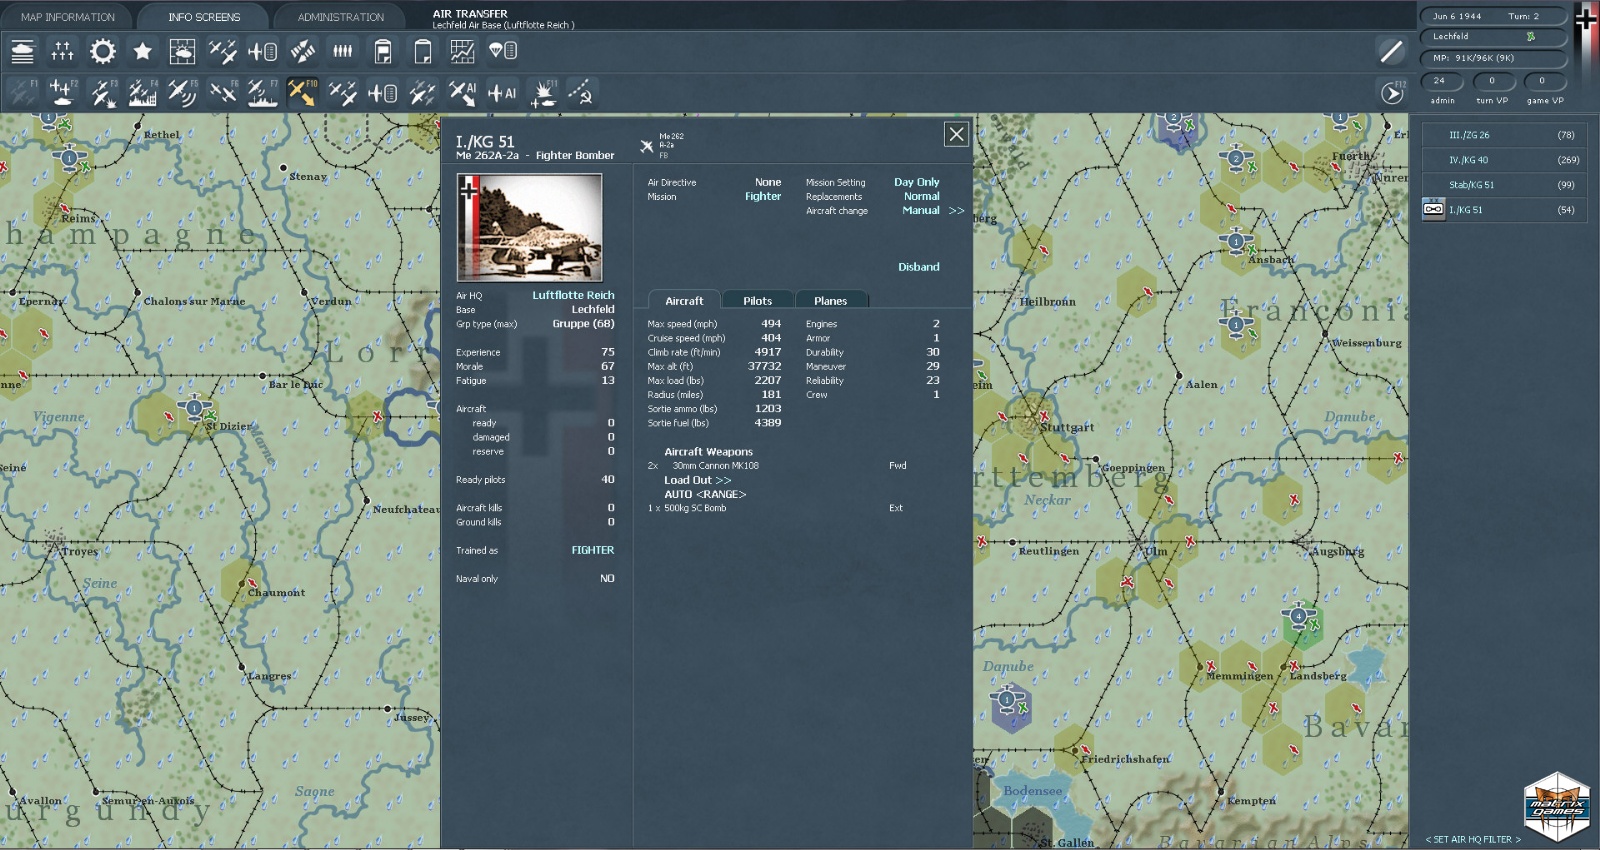1600x850 pixels.
Task: Click the star victory screen icon
Action: point(143,51)
